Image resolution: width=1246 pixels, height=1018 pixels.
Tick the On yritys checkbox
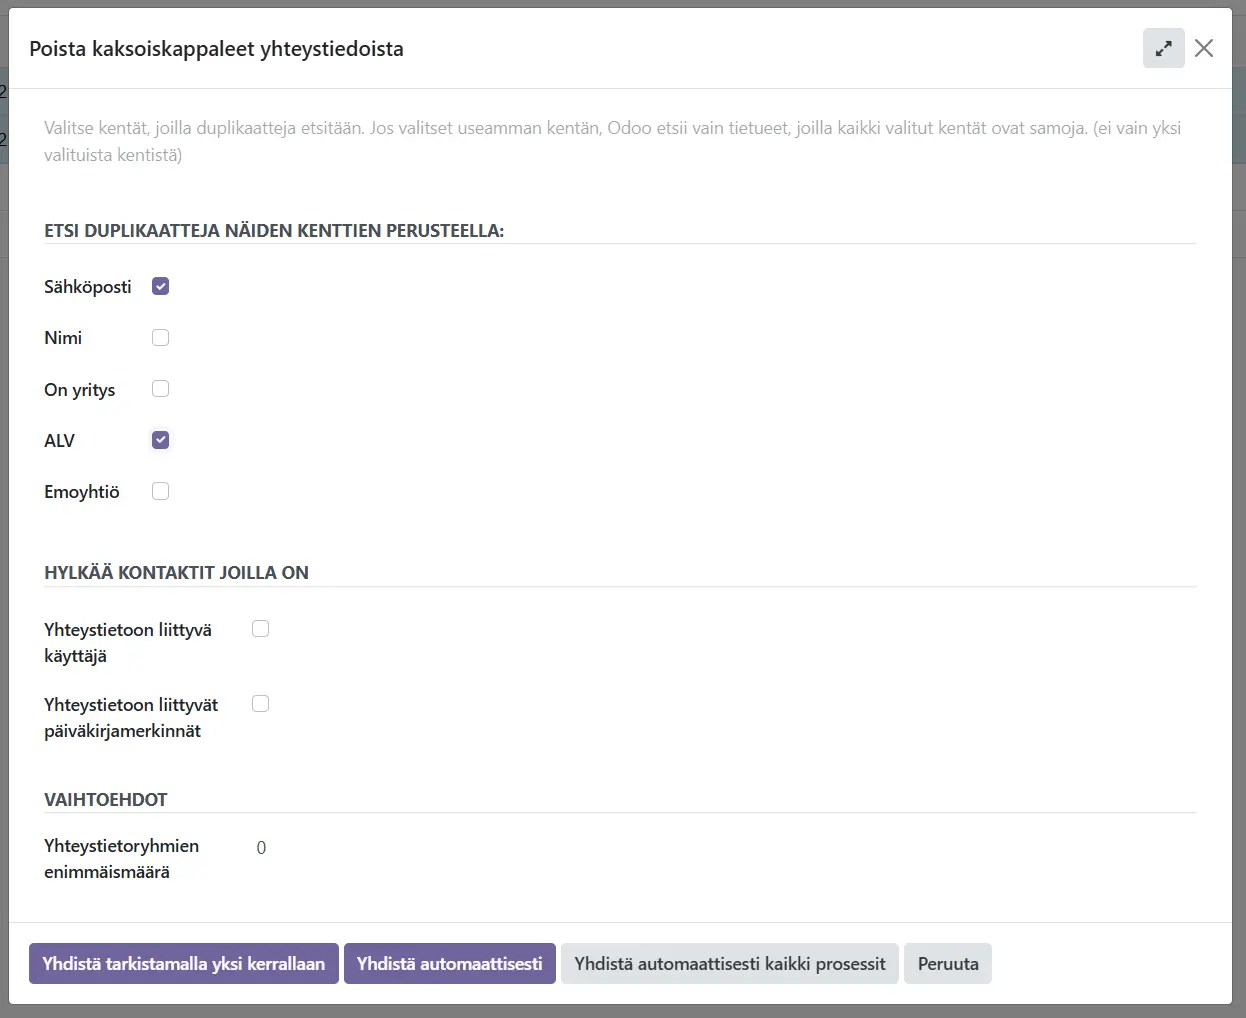160,389
